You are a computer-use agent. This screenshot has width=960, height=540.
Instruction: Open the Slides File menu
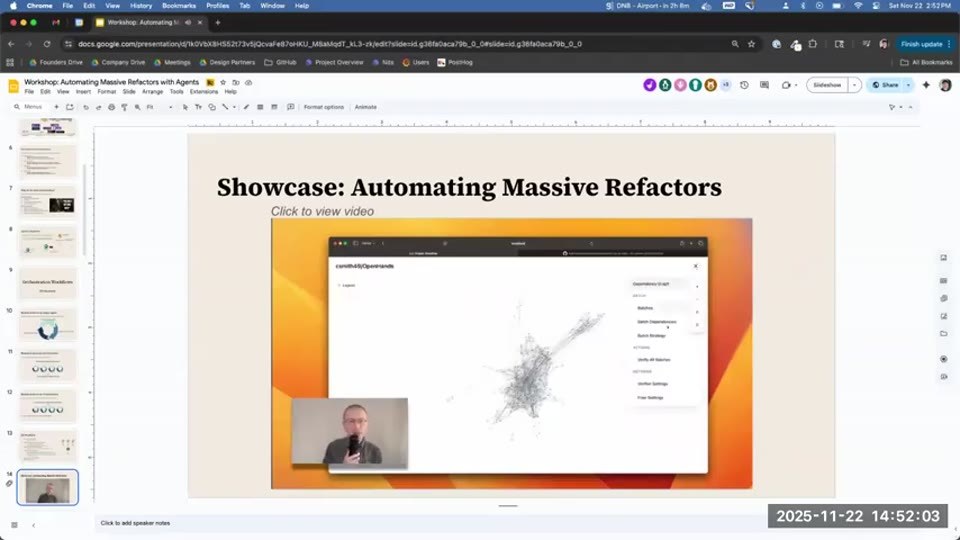click(x=29, y=92)
